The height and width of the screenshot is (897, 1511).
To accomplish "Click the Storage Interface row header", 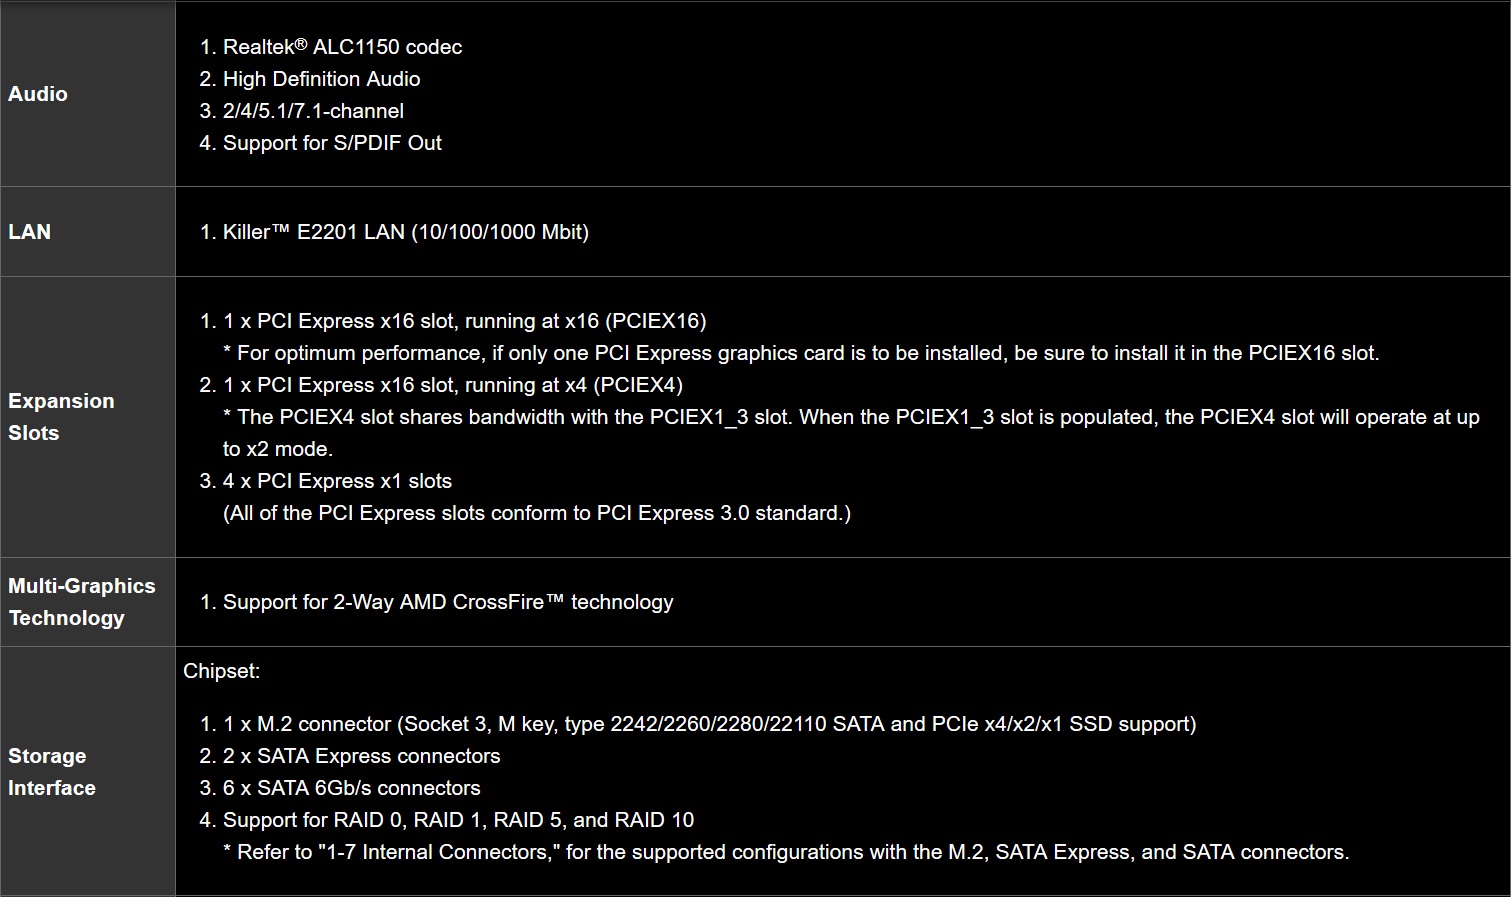I will [52, 772].
